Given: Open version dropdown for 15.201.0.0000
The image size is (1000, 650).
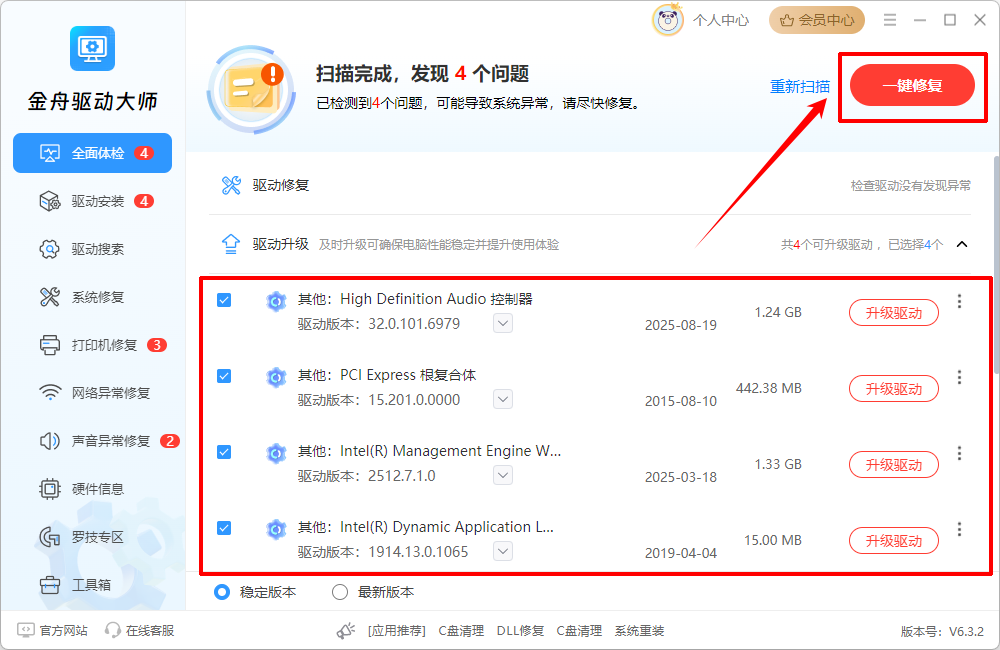Looking at the screenshot, I should pyautogui.click(x=503, y=399).
